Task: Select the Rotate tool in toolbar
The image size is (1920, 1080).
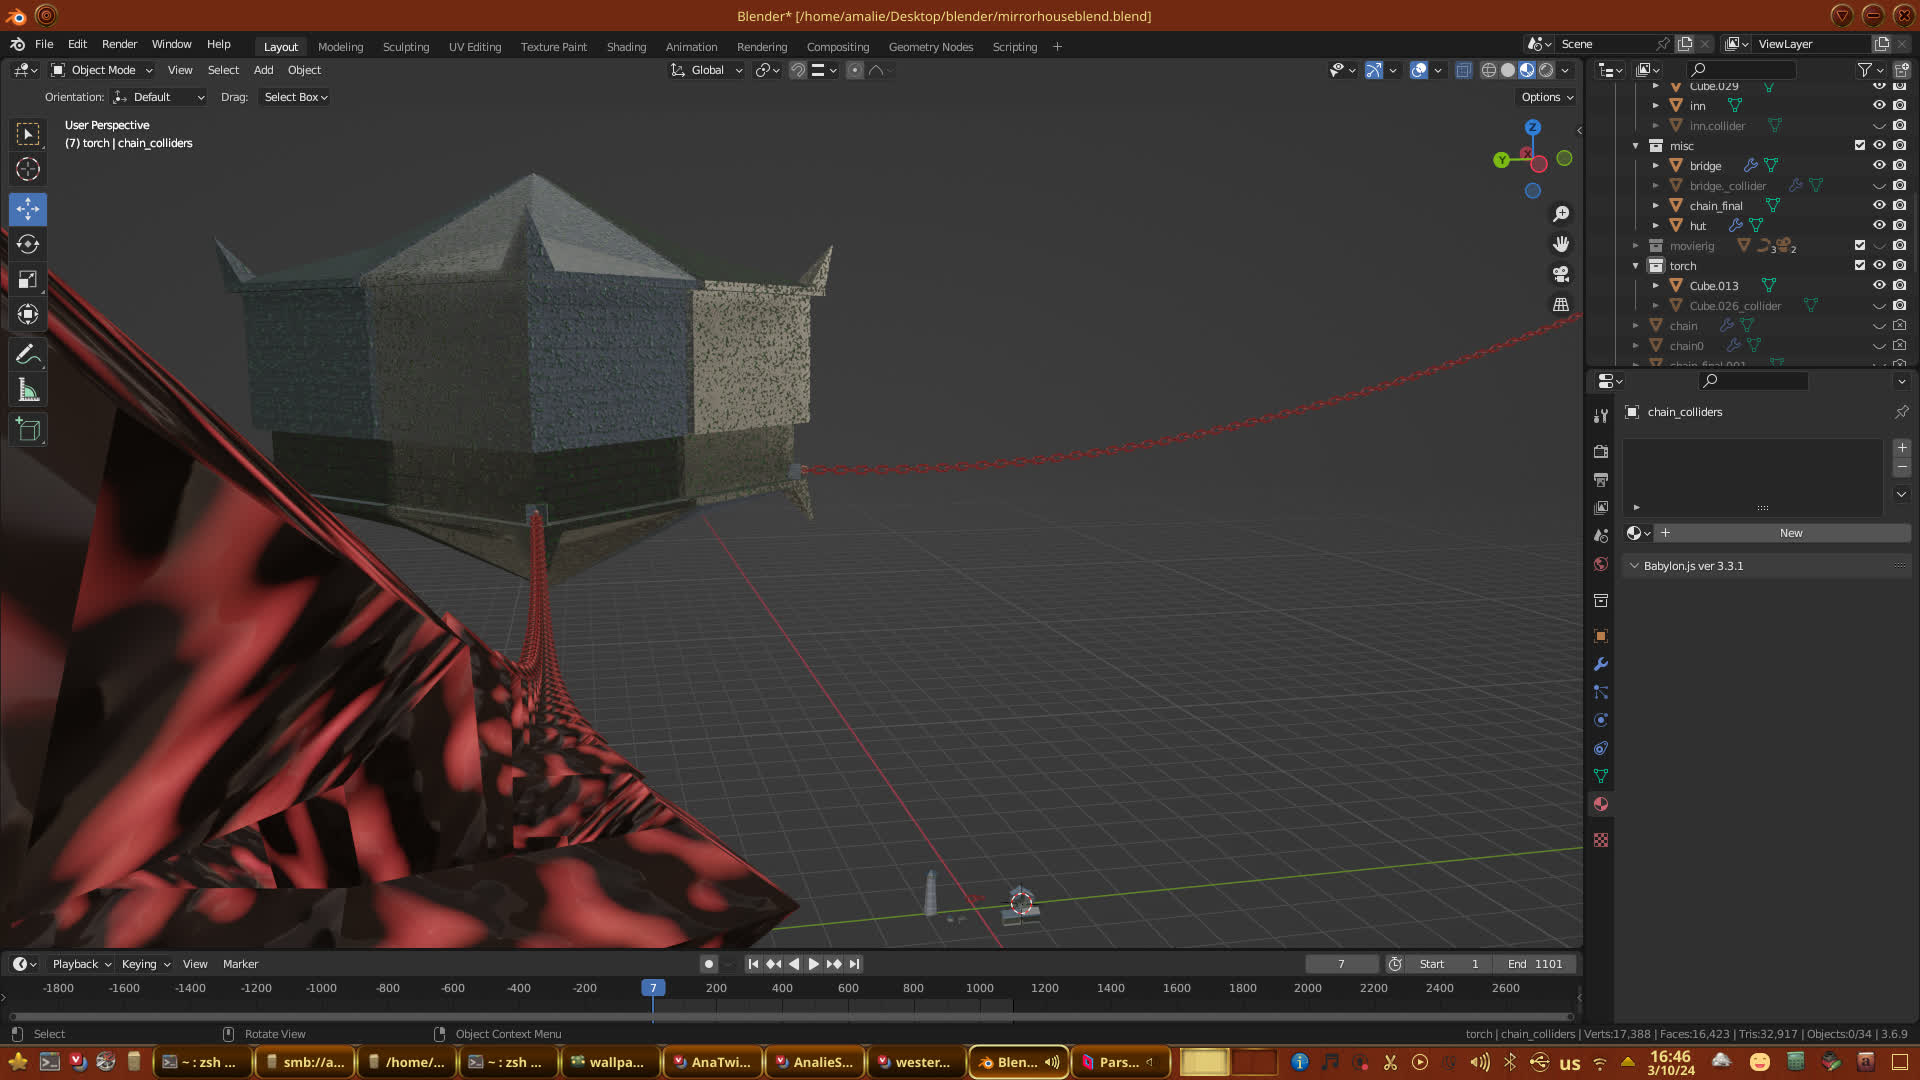Action: point(28,244)
